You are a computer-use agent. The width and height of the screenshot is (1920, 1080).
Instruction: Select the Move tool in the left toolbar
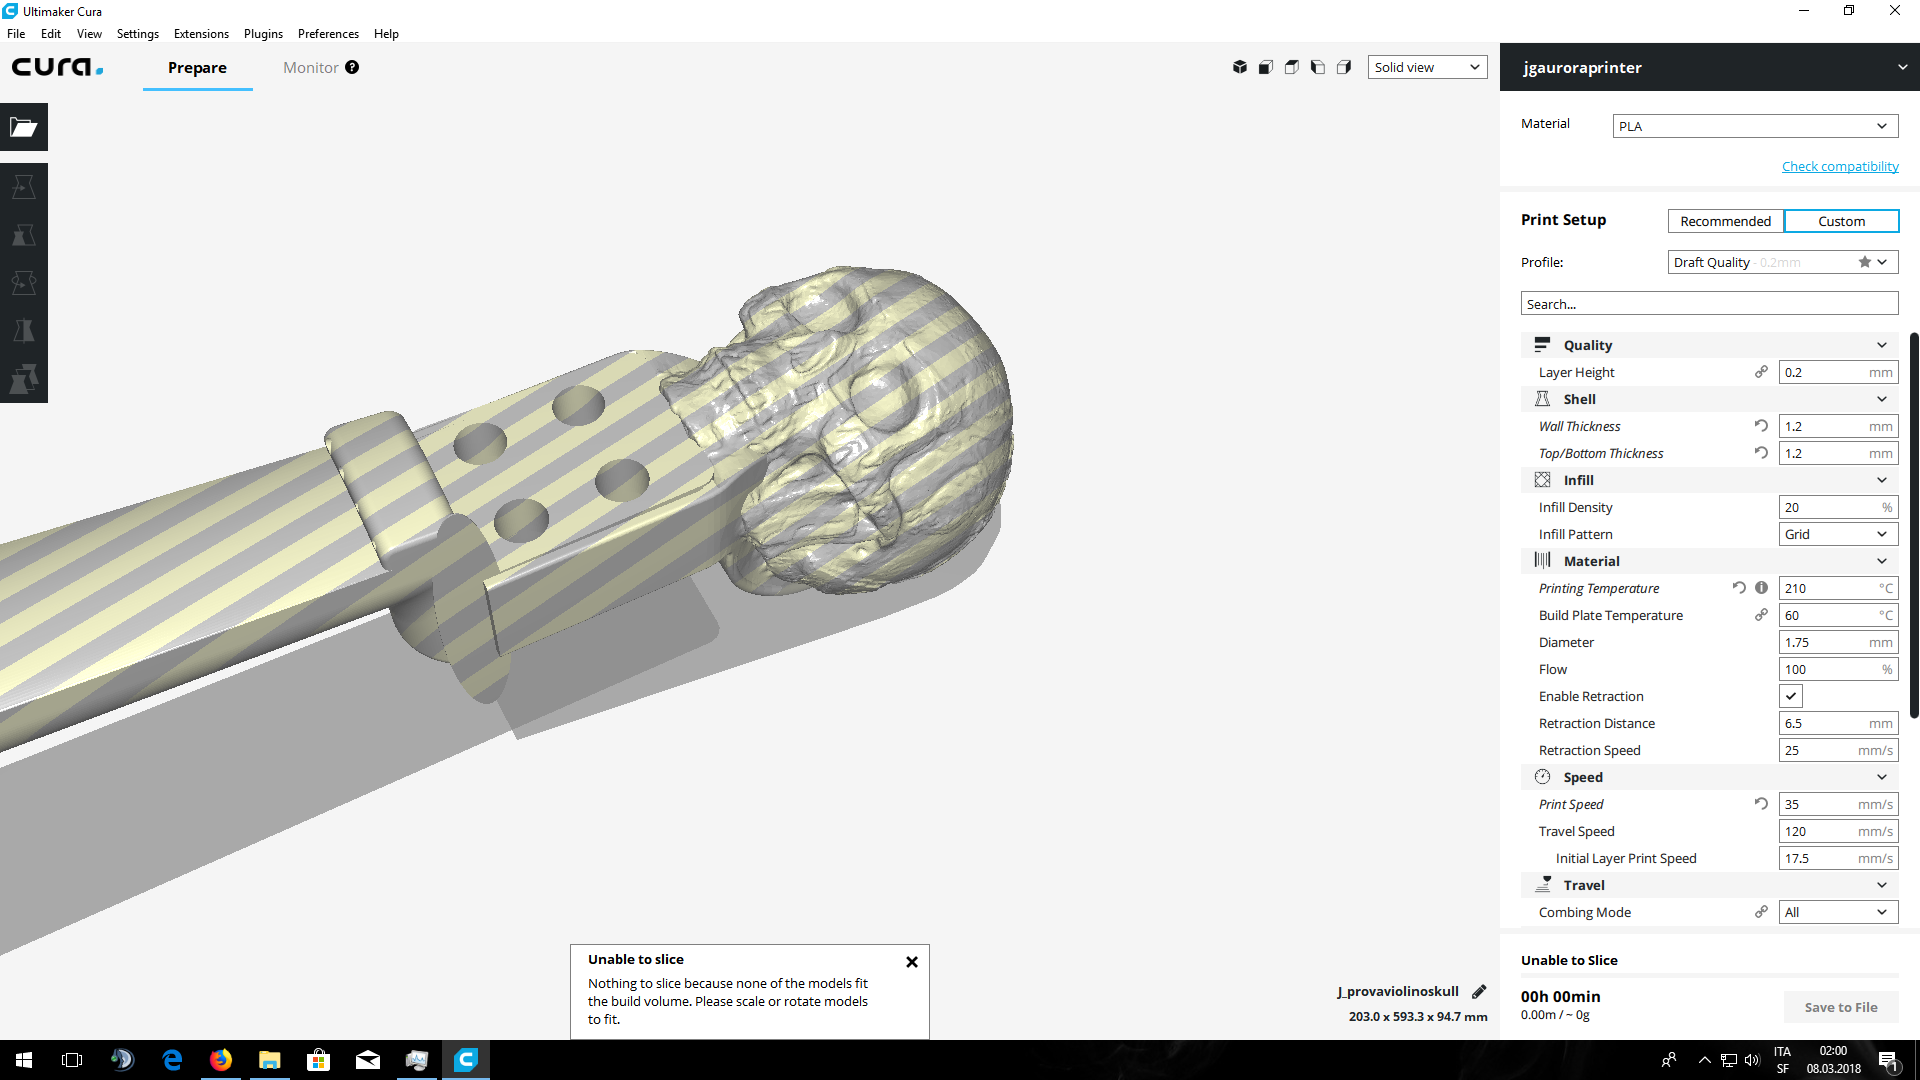[x=24, y=187]
